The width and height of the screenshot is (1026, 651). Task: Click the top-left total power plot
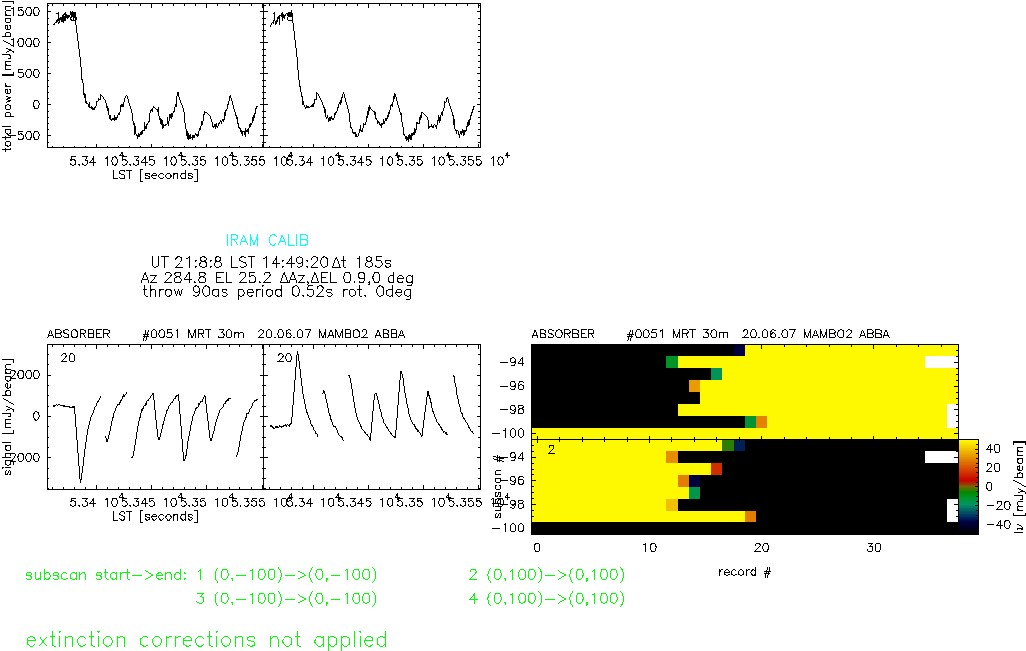154,75
